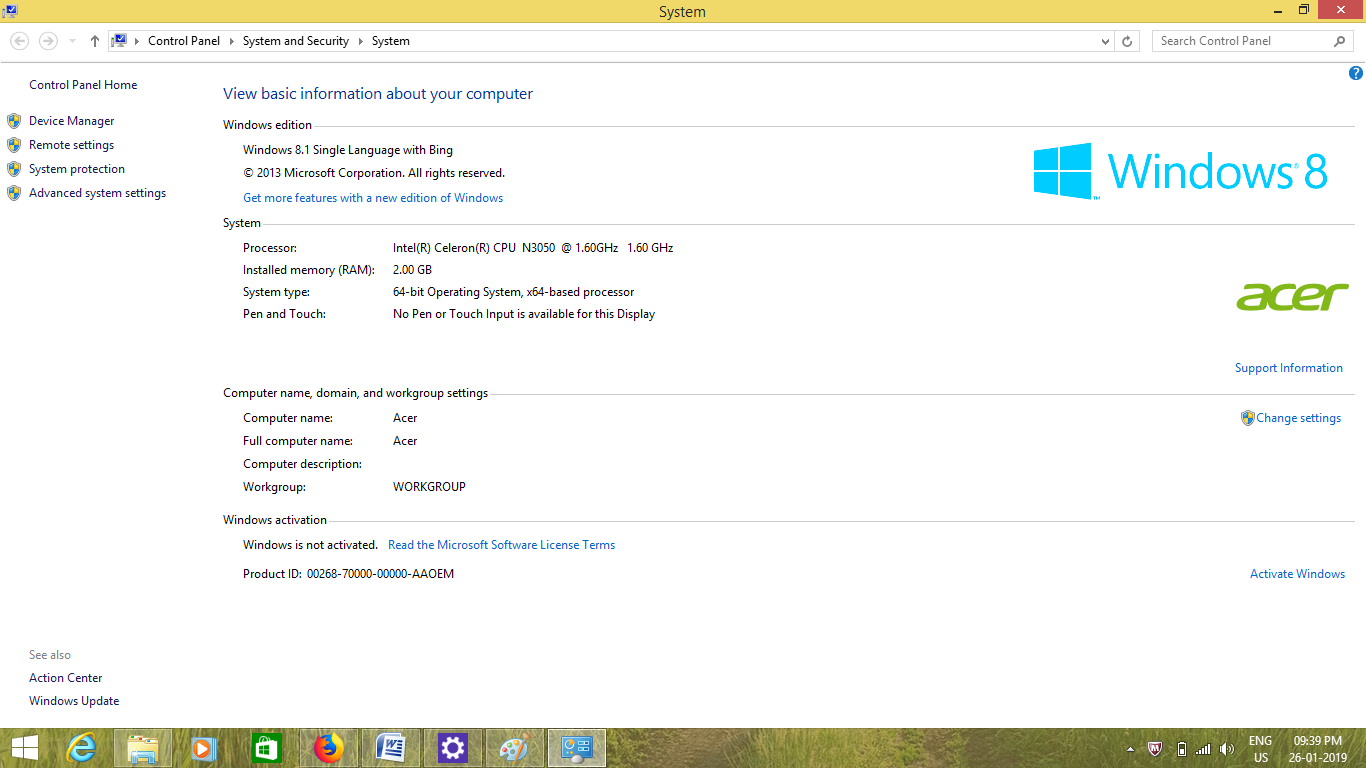Click the network signal tray icon
This screenshot has height=768, width=1366.
1203,749
